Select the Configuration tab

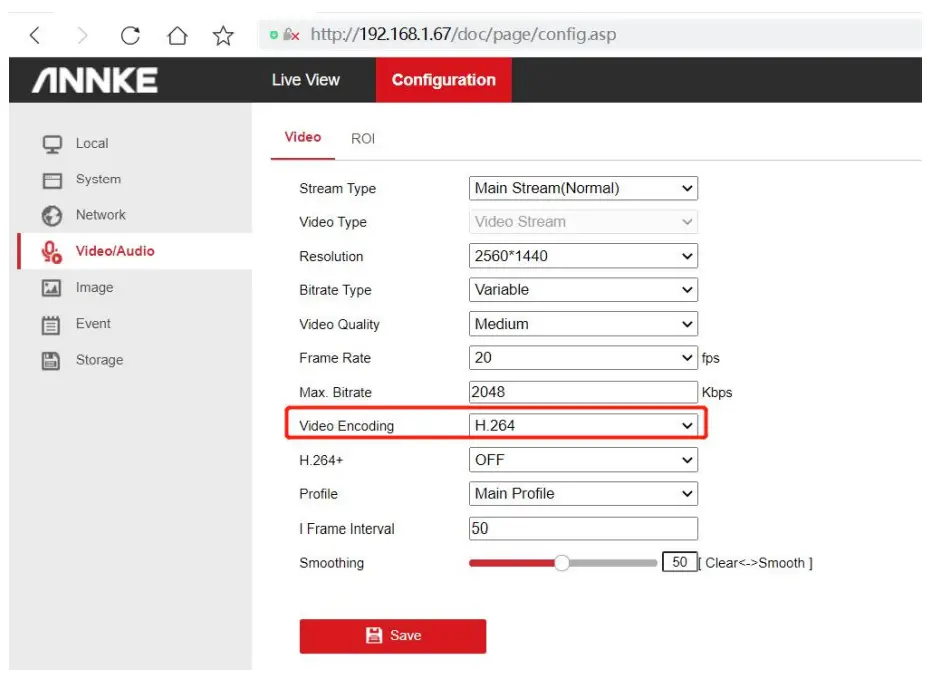click(x=444, y=80)
